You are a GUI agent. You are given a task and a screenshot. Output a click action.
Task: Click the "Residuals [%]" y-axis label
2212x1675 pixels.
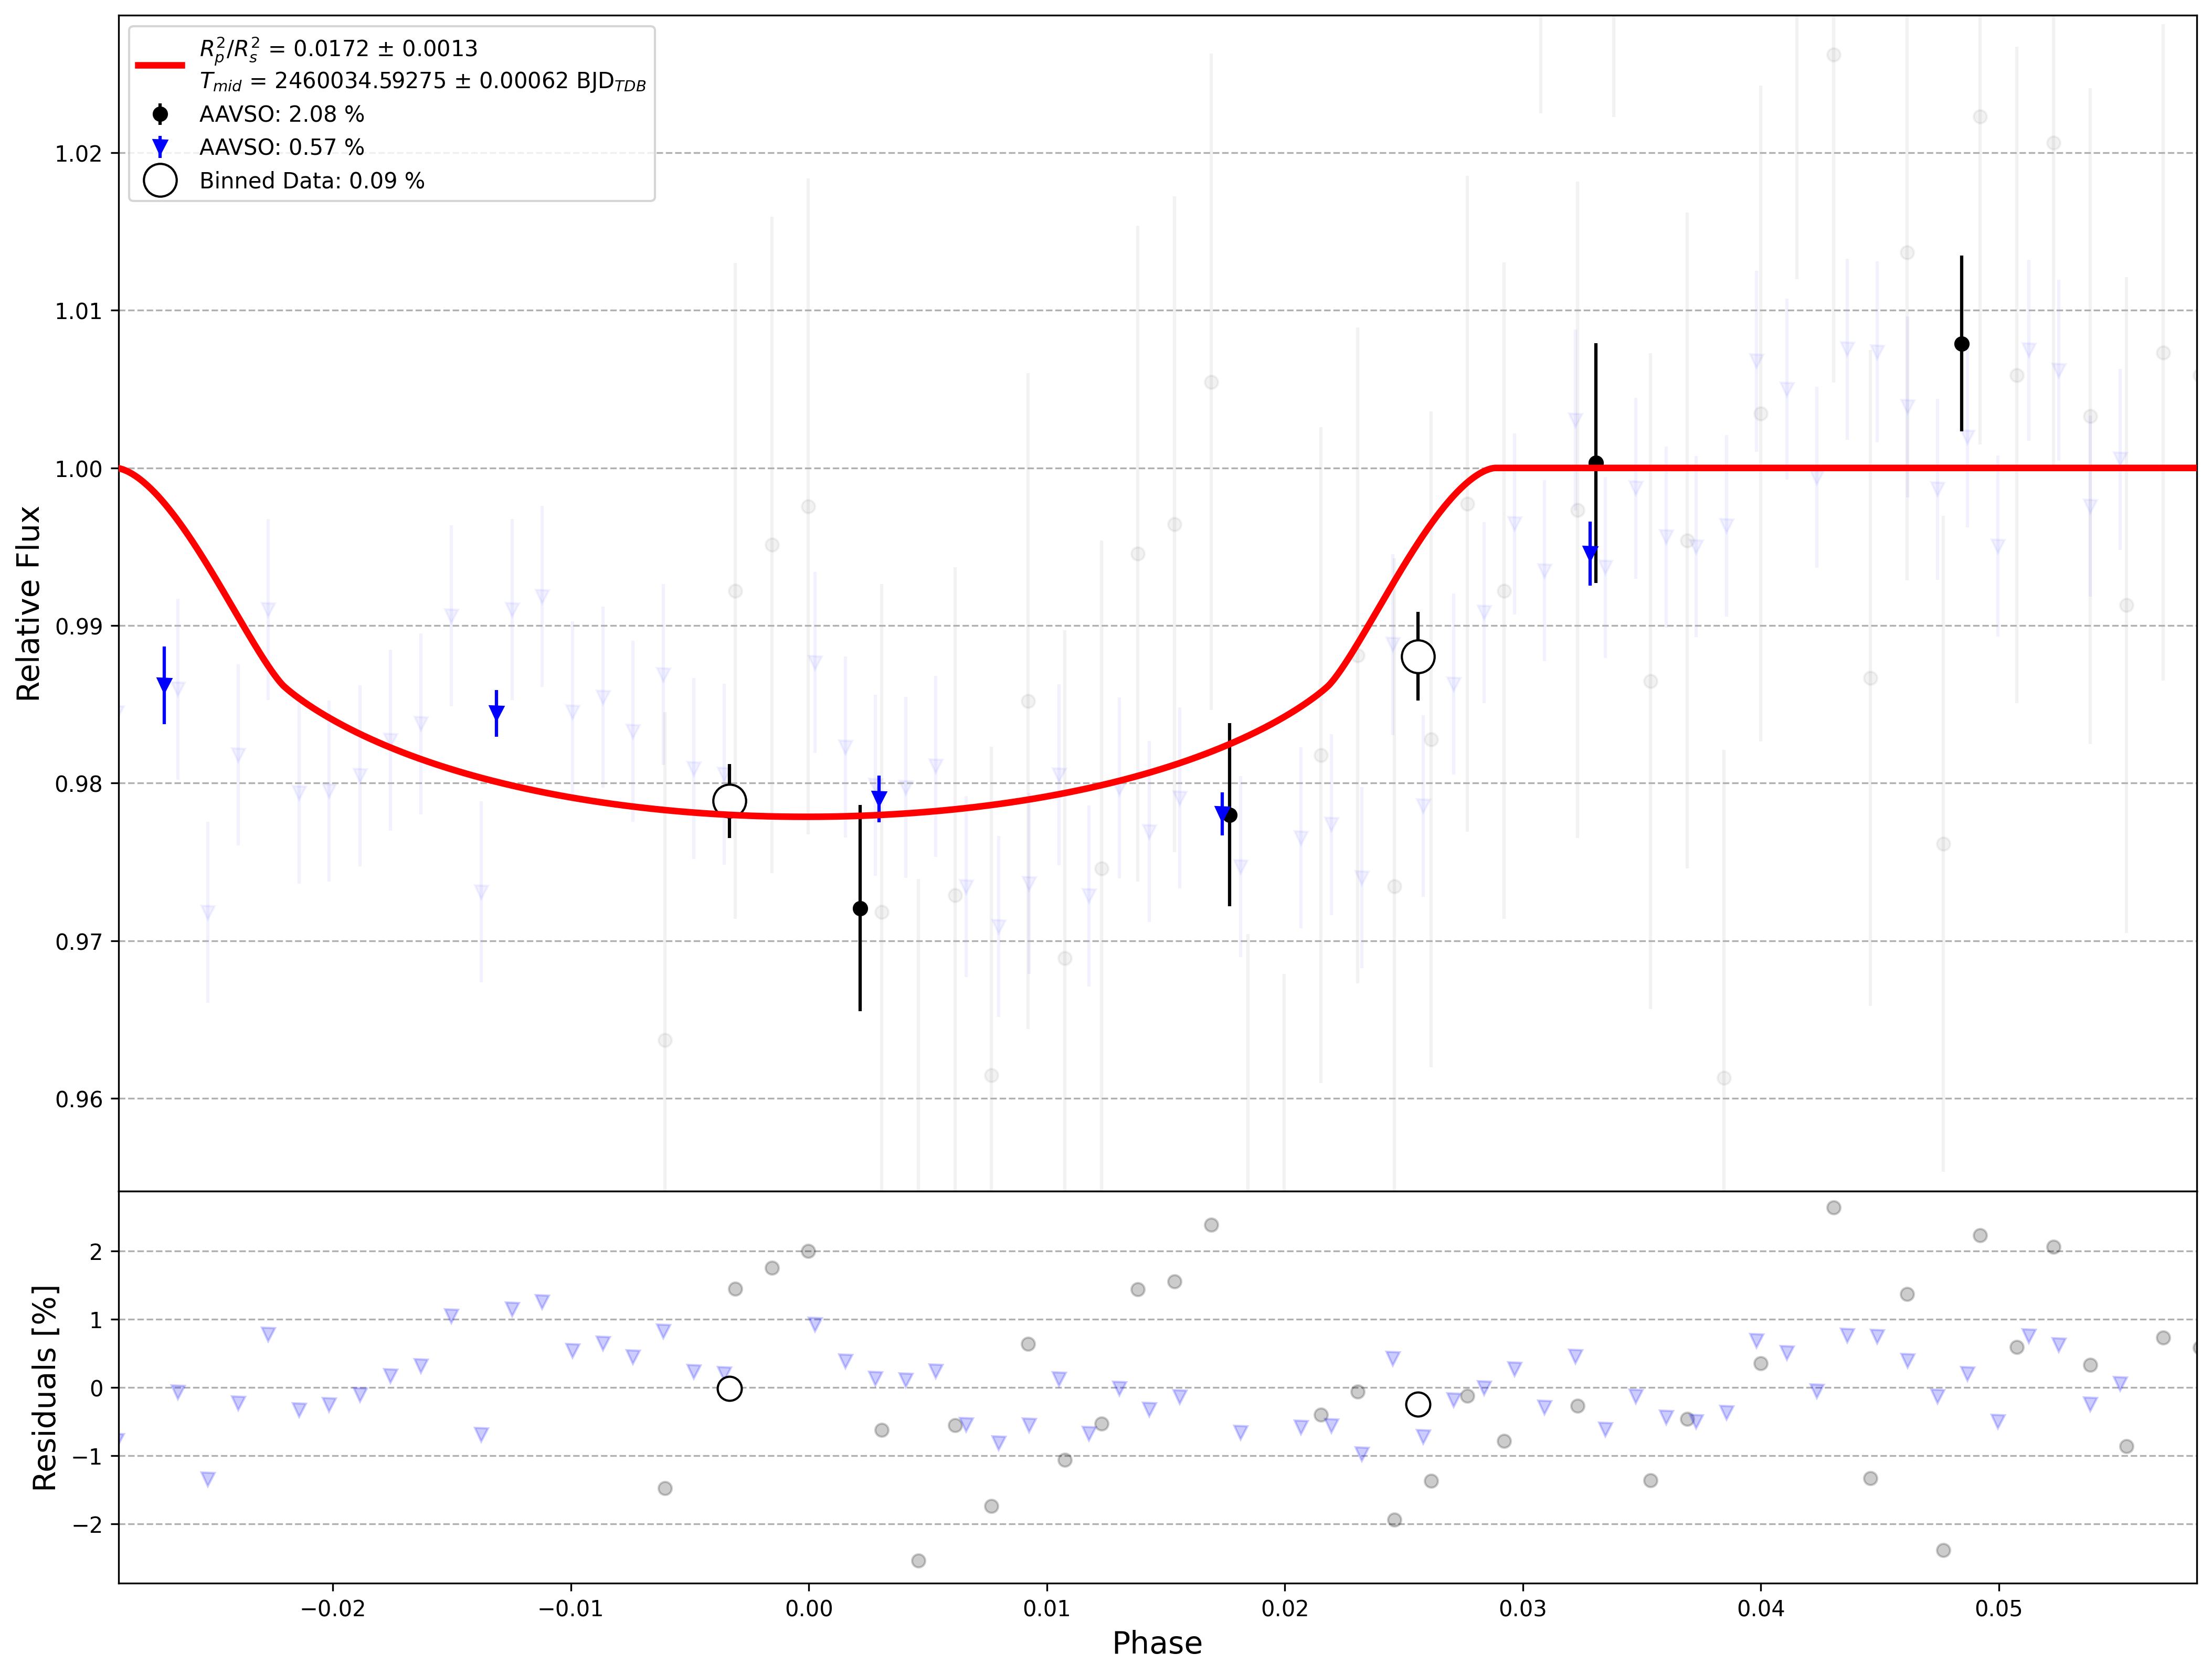click(44, 1388)
